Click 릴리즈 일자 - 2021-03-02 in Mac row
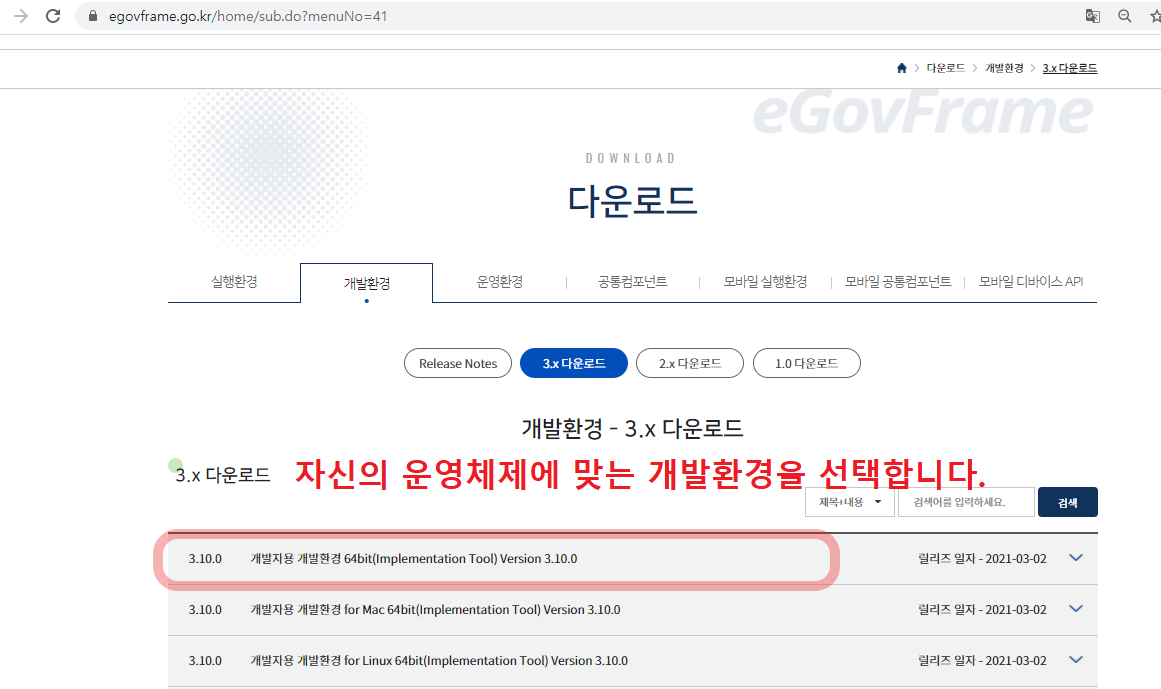 click(983, 610)
